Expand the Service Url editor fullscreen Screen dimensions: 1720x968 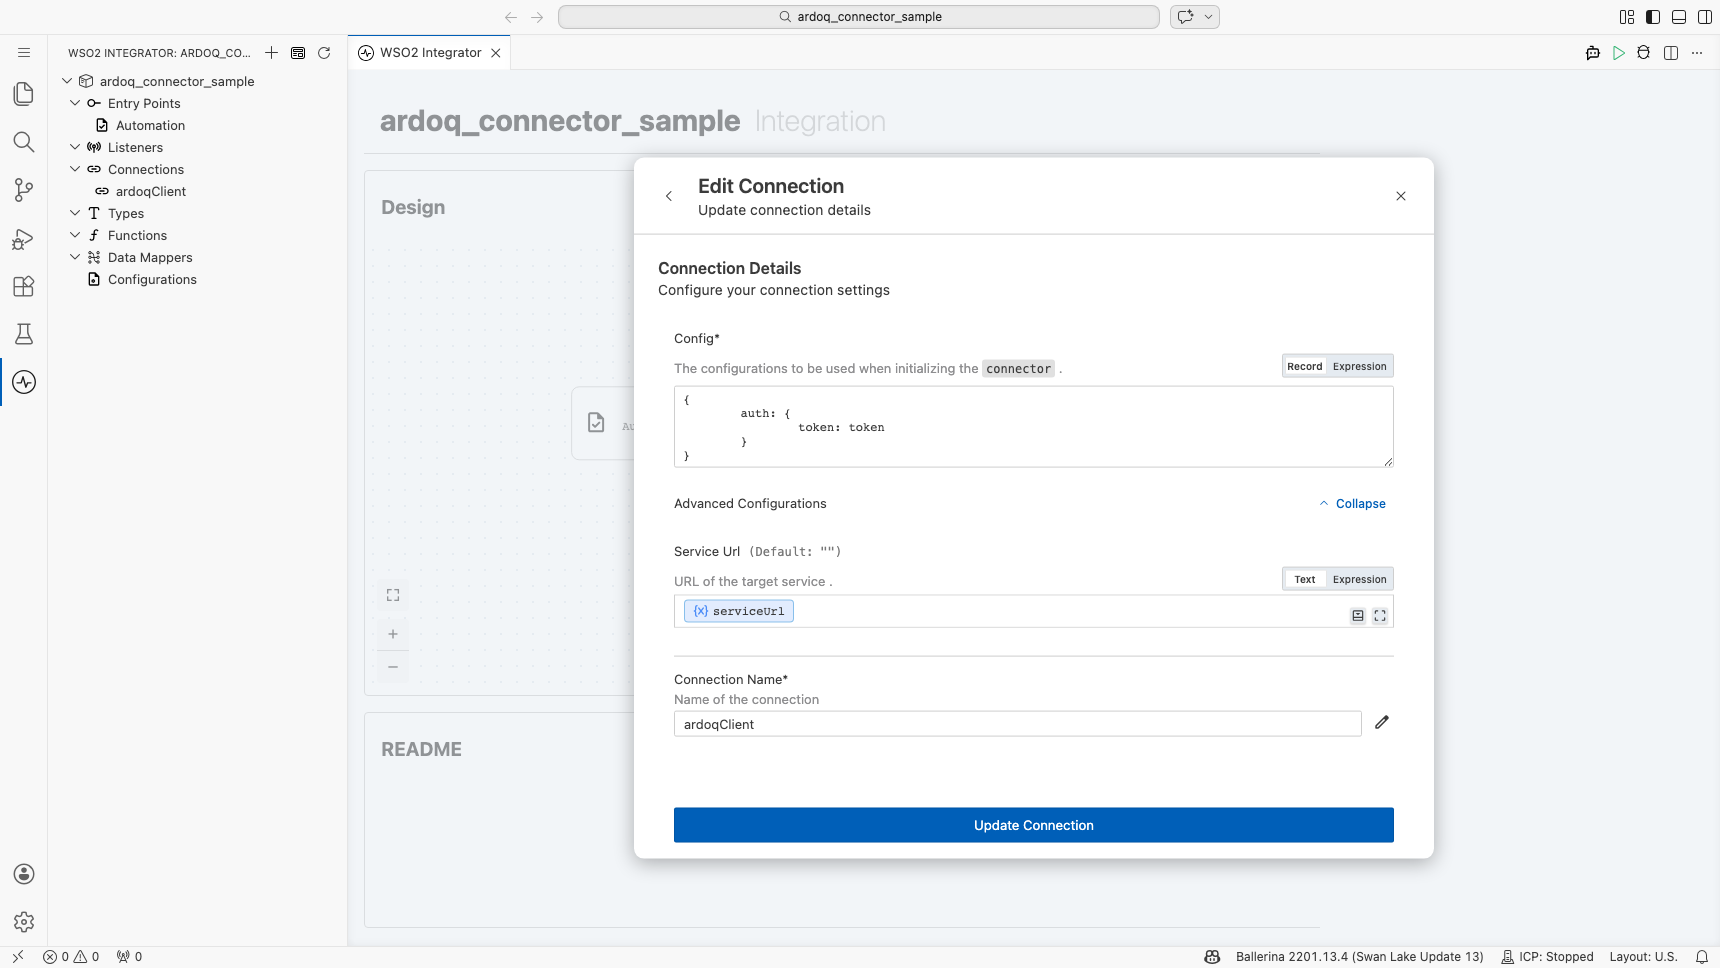coord(1380,616)
